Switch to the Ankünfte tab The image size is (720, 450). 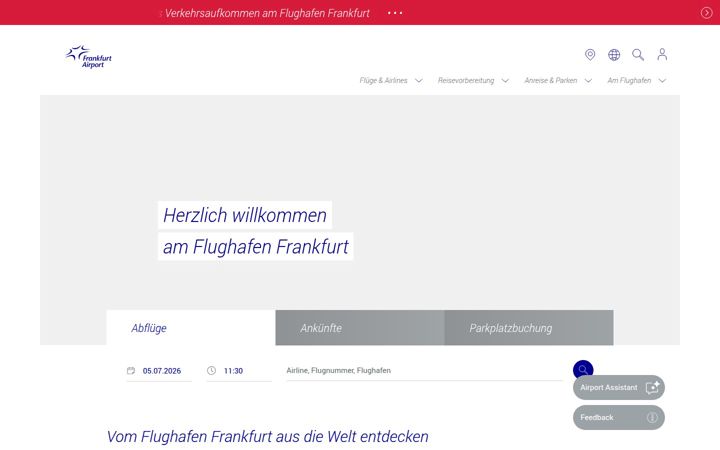pos(360,328)
